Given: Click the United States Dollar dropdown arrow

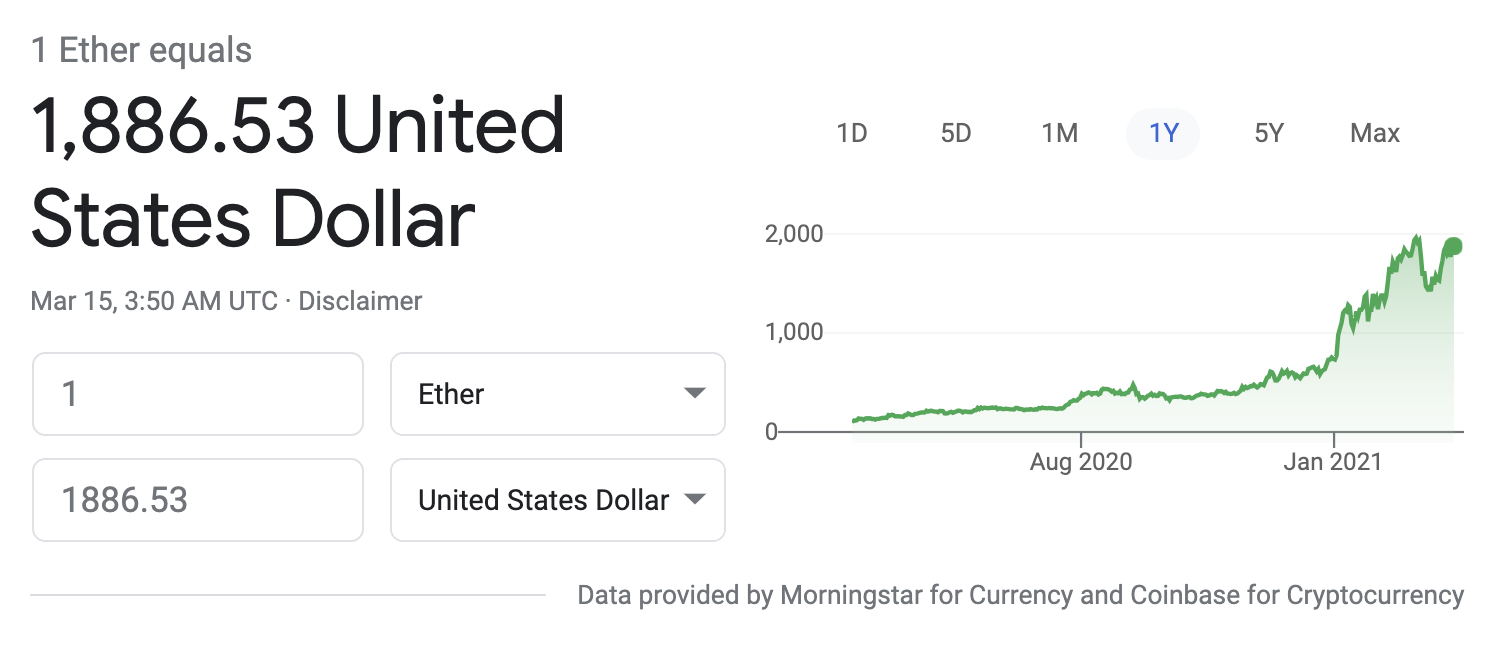Looking at the screenshot, I should [695, 500].
